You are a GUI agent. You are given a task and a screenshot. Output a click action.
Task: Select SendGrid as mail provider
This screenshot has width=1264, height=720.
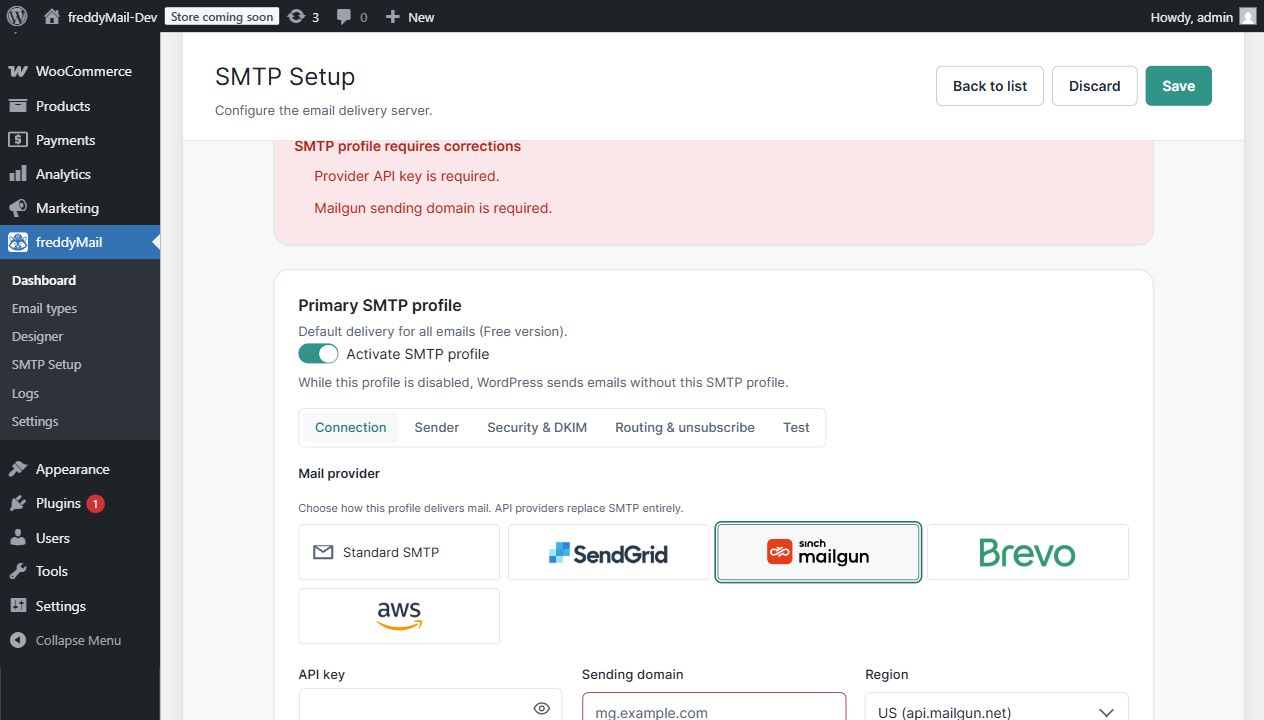tap(609, 552)
